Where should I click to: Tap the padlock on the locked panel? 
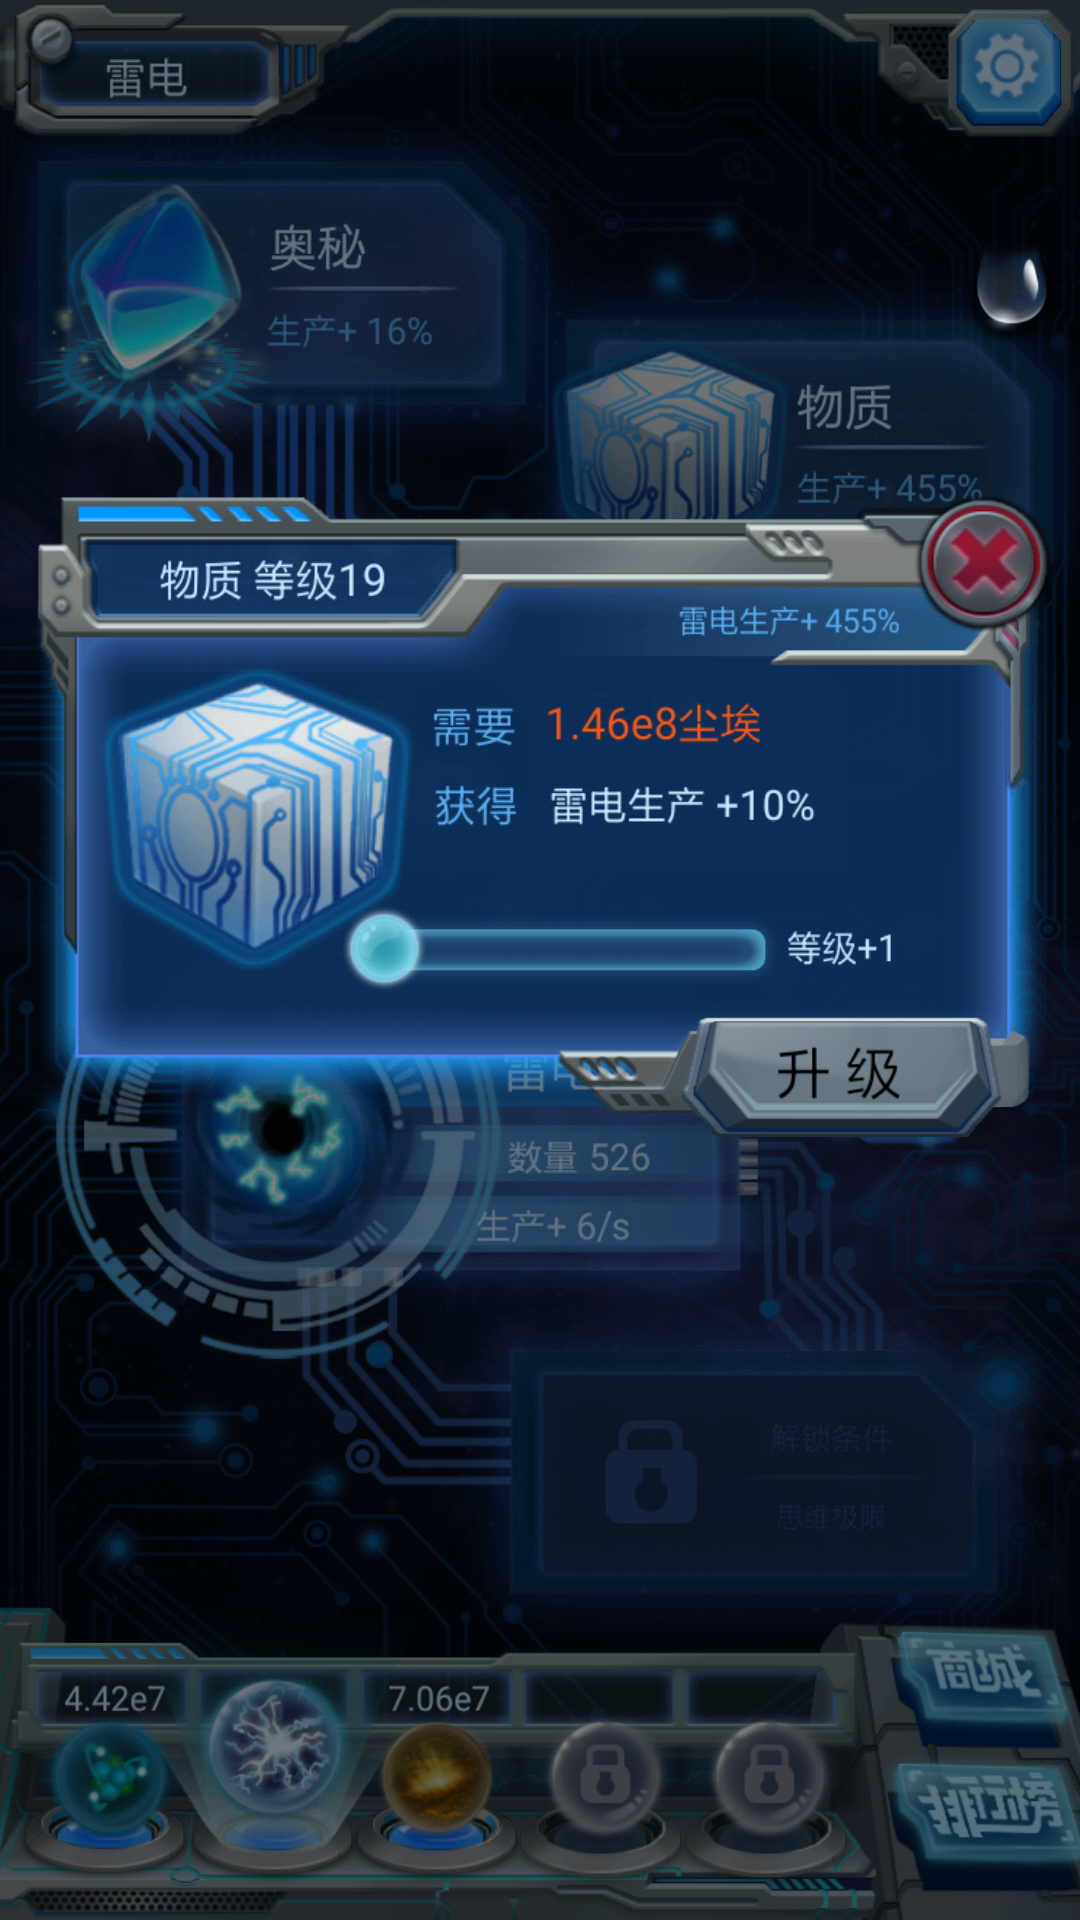[651, 1472]
